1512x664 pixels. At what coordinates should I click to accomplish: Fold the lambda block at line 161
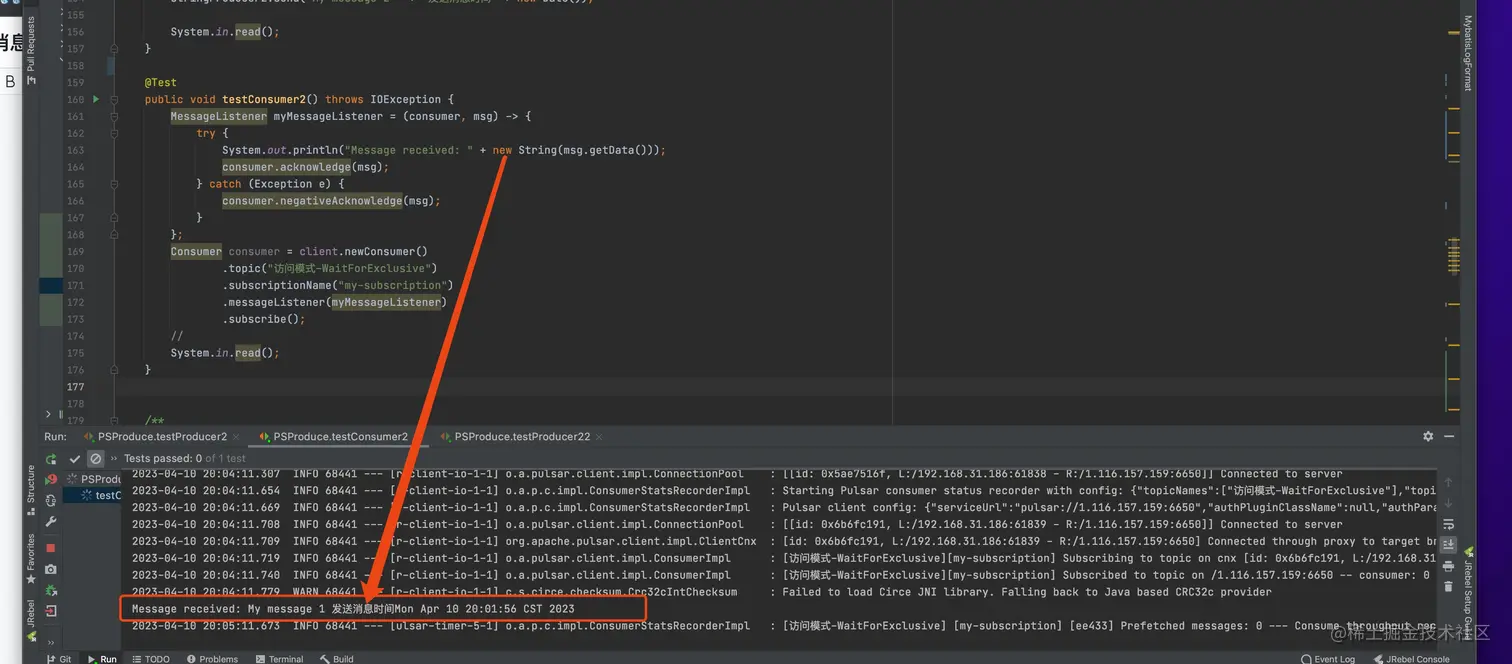point(114,116)
